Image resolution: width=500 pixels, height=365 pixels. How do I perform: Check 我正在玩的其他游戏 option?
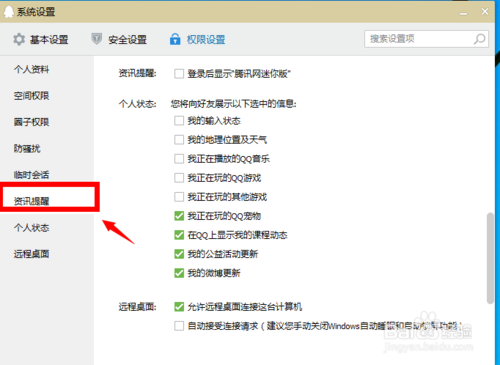(x=179, y=197)
